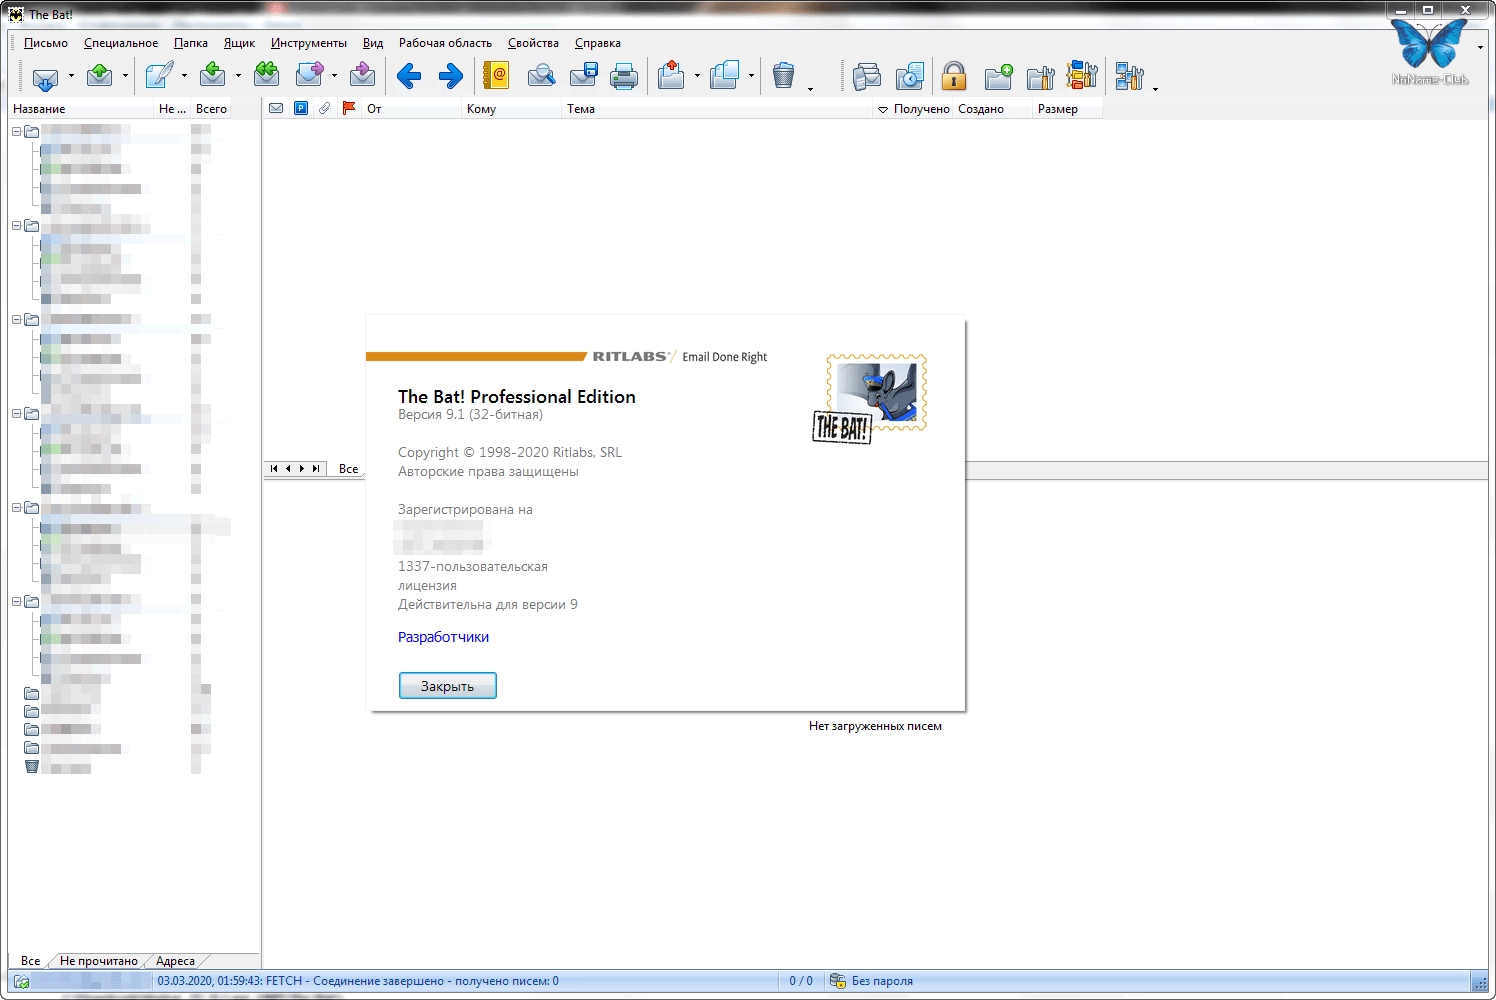Open the Папка menu
1496x1000 pixels.
(191, 43)
